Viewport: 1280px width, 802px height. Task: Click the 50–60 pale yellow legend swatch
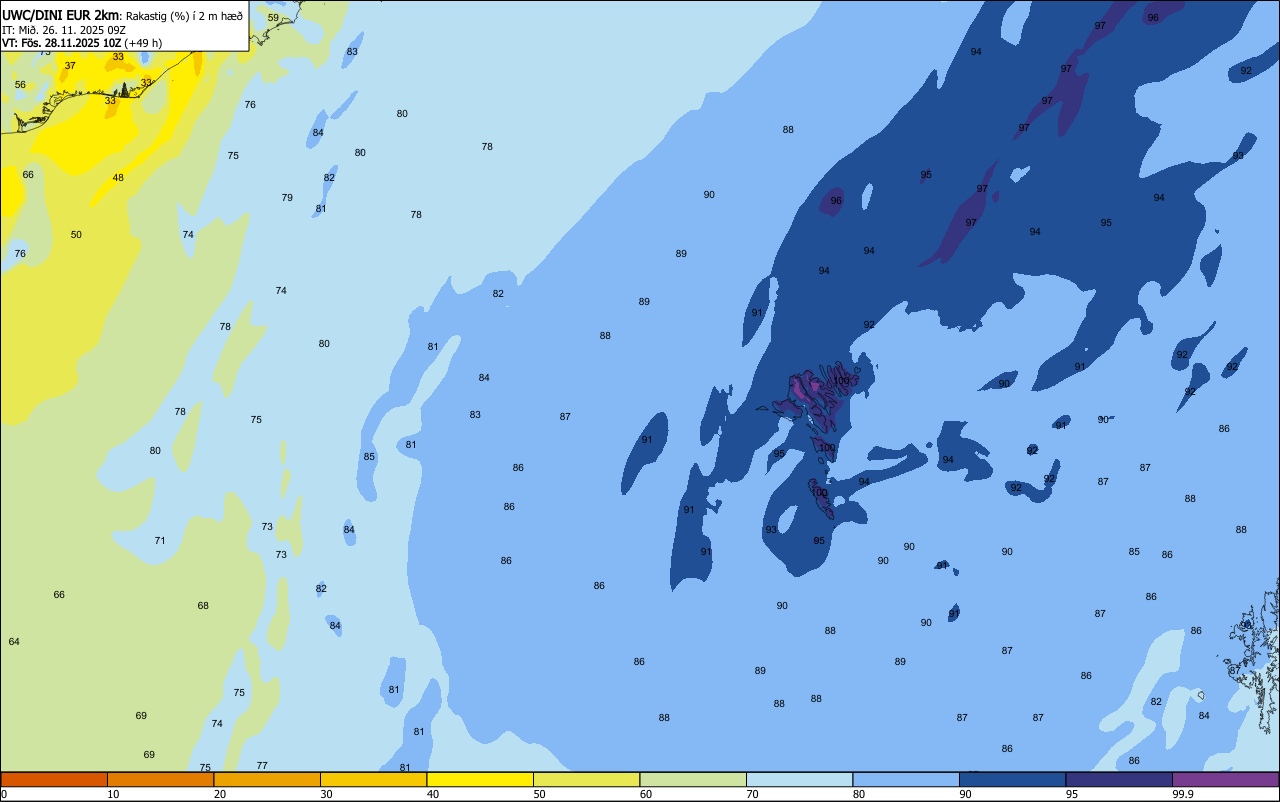coord(586,779)
